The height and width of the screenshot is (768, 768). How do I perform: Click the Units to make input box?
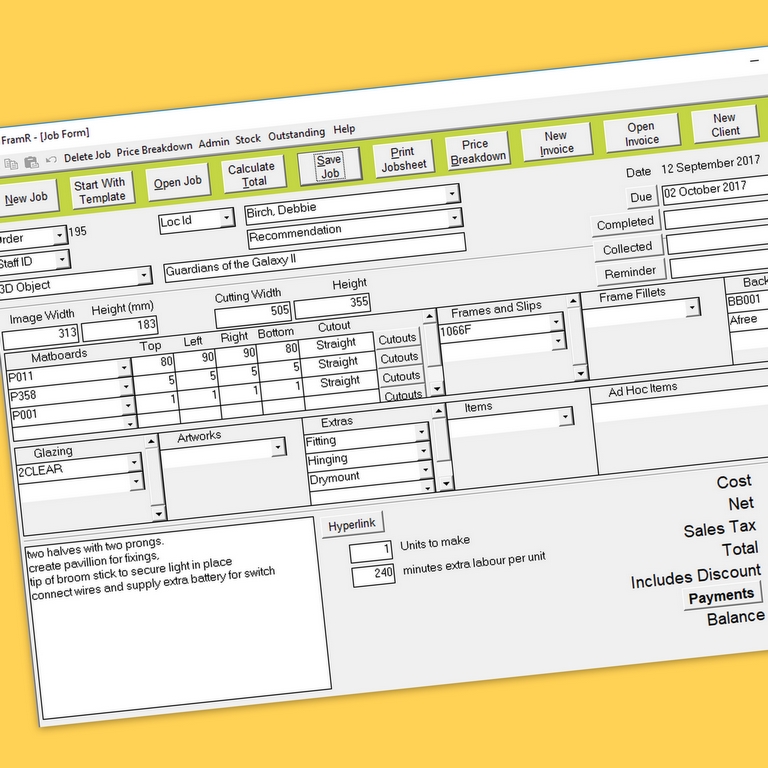pos(371,552)
